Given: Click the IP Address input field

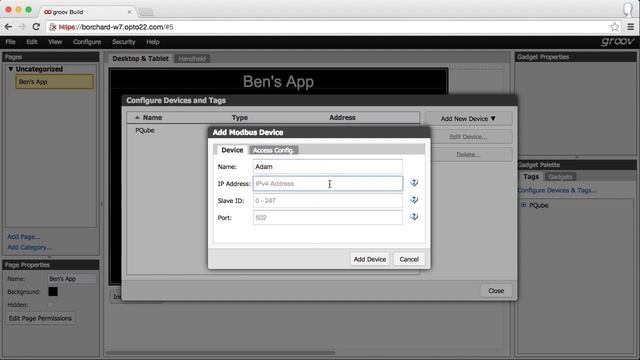Looking at the screenshot, I should [x=327, y=184].
